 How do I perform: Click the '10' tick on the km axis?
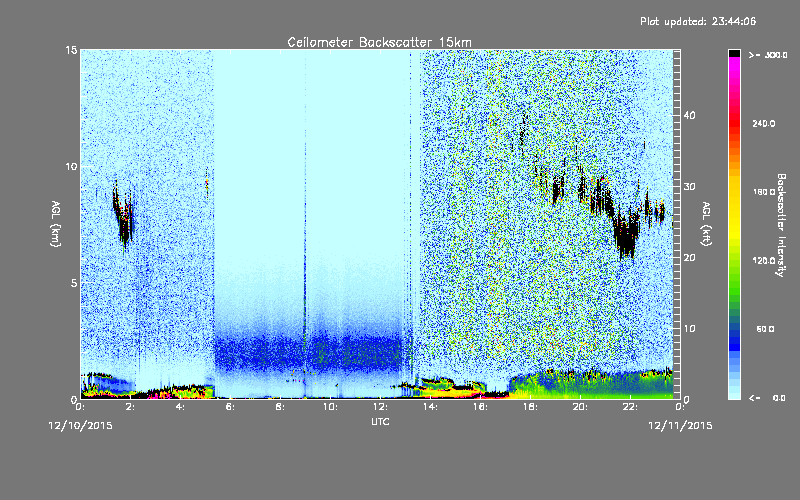coord(71,167)
